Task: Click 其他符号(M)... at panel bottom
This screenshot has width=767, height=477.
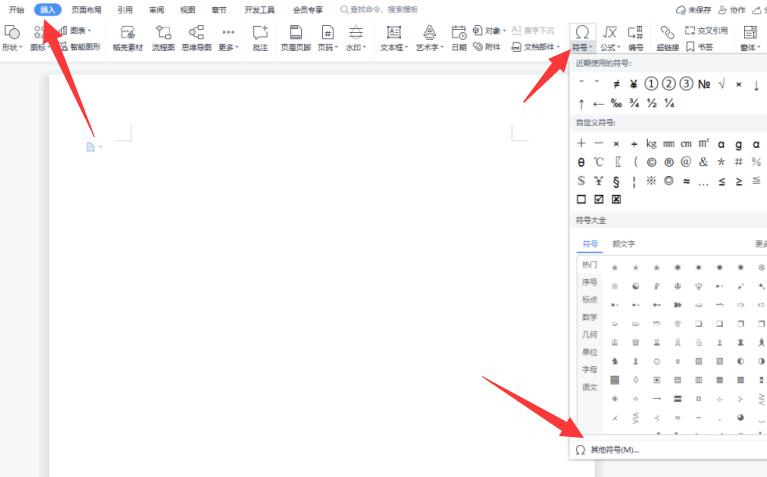Action: pos(614,450)
